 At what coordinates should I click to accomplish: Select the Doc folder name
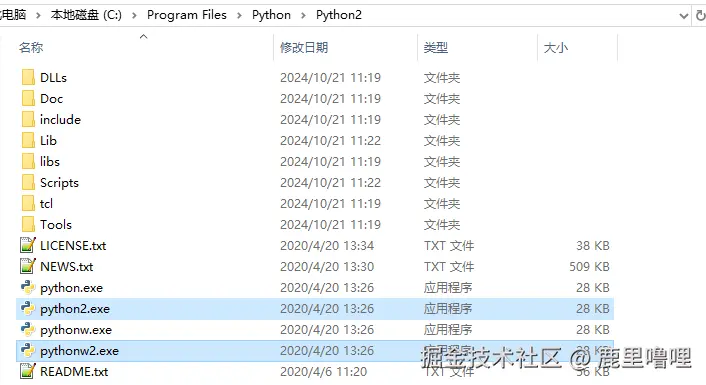pos(51,99)
